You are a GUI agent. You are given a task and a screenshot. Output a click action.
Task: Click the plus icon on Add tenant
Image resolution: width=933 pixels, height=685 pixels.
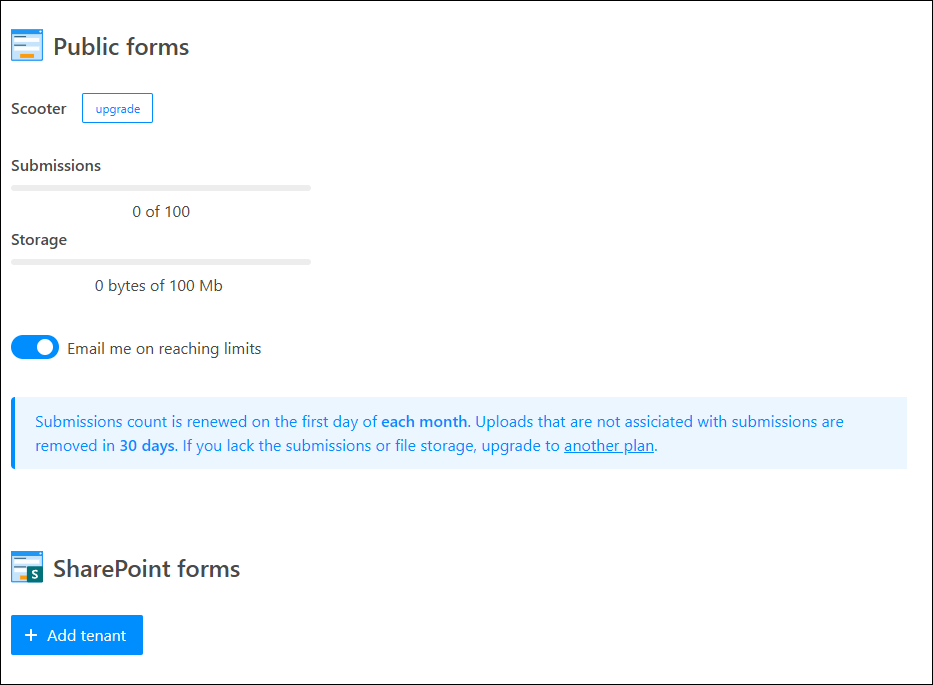(31, 635)
